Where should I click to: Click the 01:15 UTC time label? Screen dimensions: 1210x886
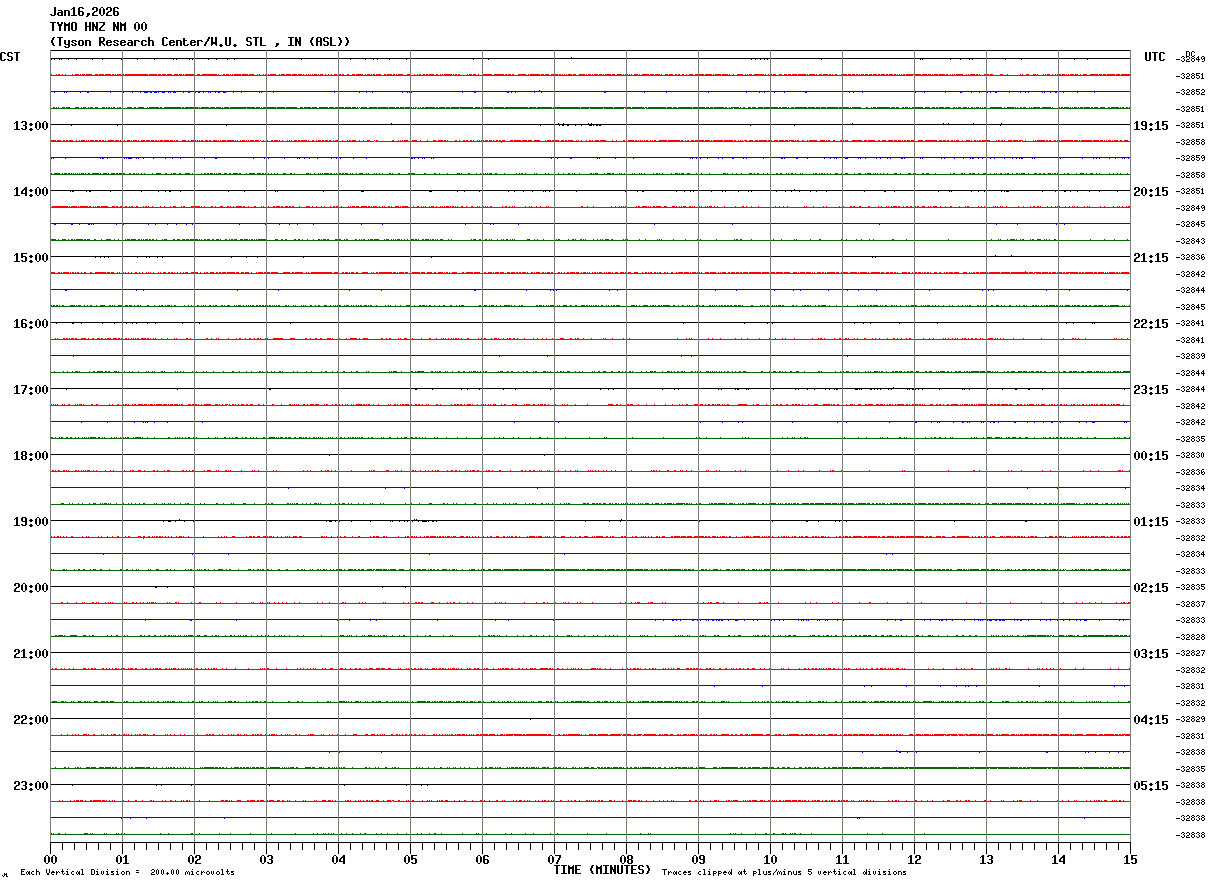click(1151, 522)
